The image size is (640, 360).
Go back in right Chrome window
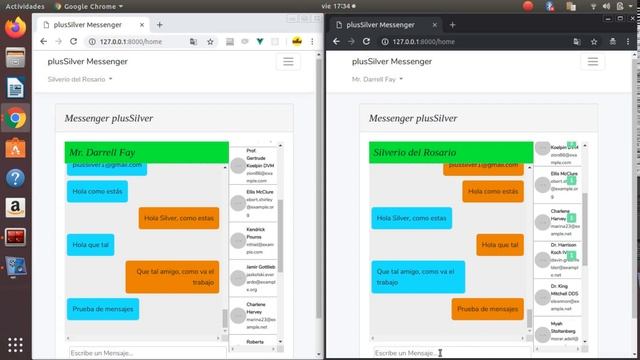point(336,42)
